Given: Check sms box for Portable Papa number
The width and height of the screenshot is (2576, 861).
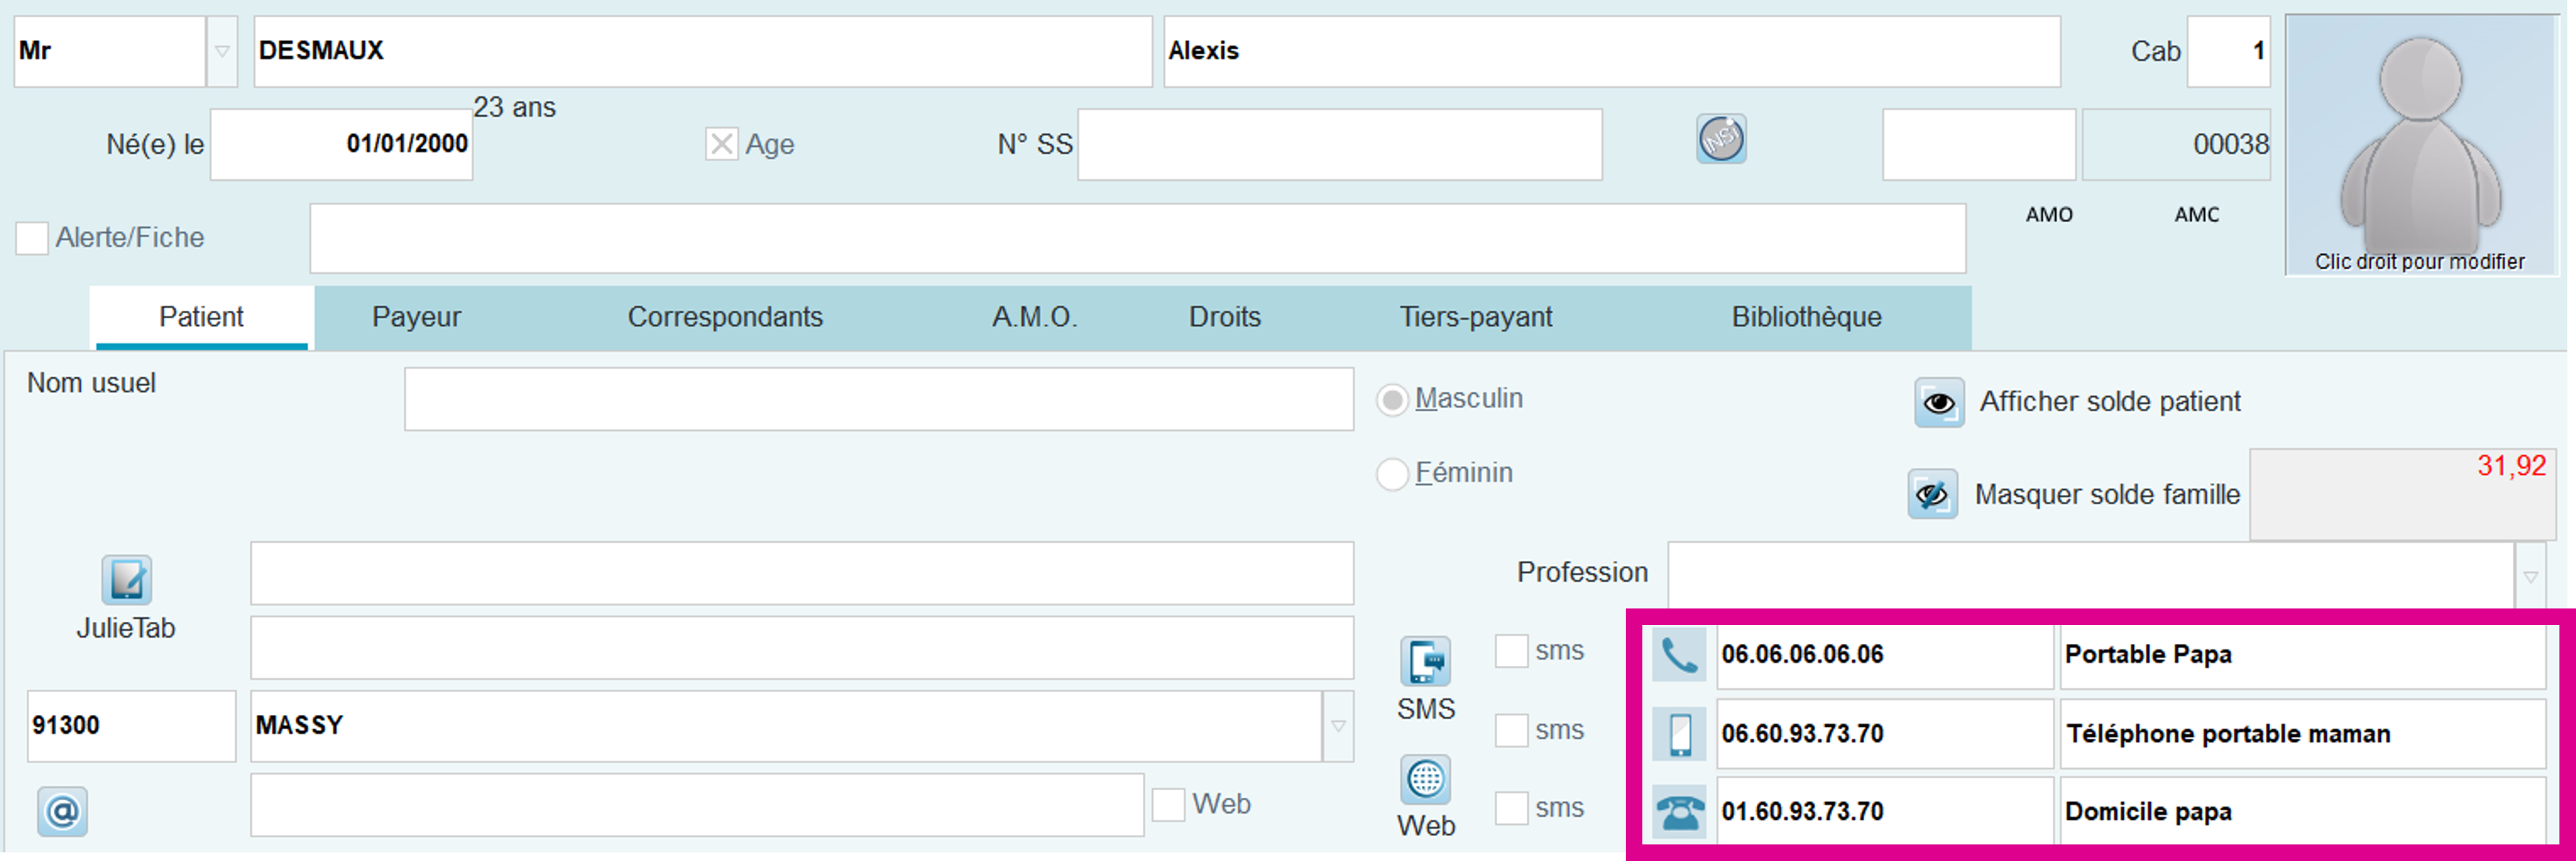Looking at the screenshot, I should (1511, 651).
